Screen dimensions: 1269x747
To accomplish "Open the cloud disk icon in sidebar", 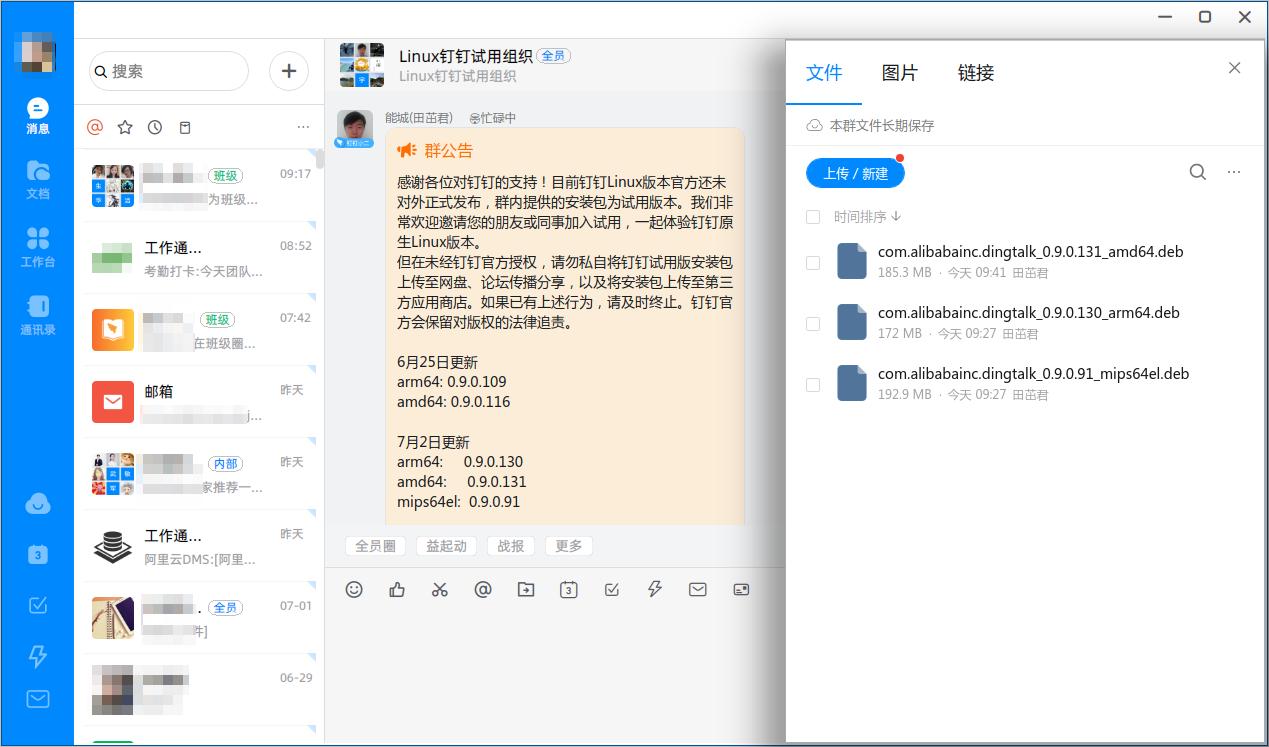I will (38, 504).
